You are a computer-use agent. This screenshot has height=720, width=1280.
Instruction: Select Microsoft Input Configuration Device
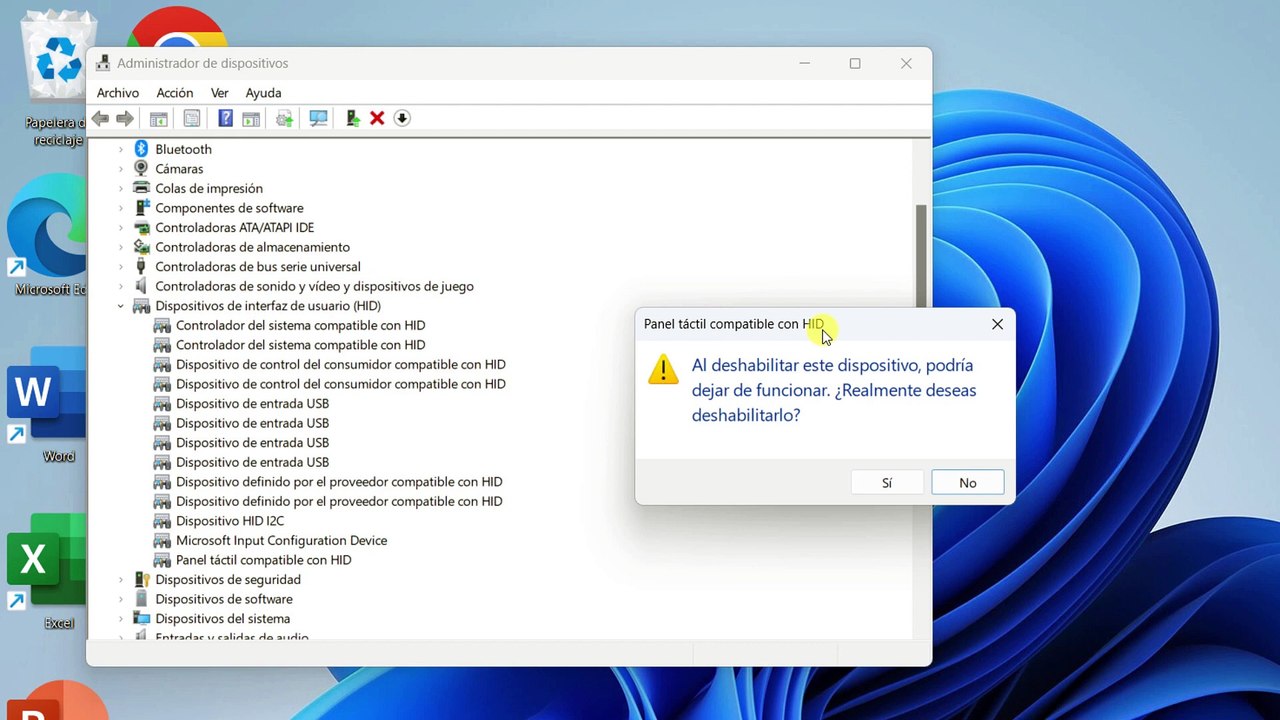(281, 540)
